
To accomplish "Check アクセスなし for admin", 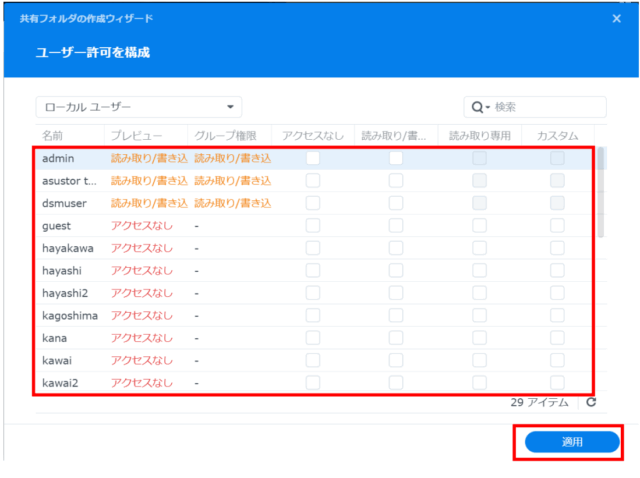I will coord(313,158).
